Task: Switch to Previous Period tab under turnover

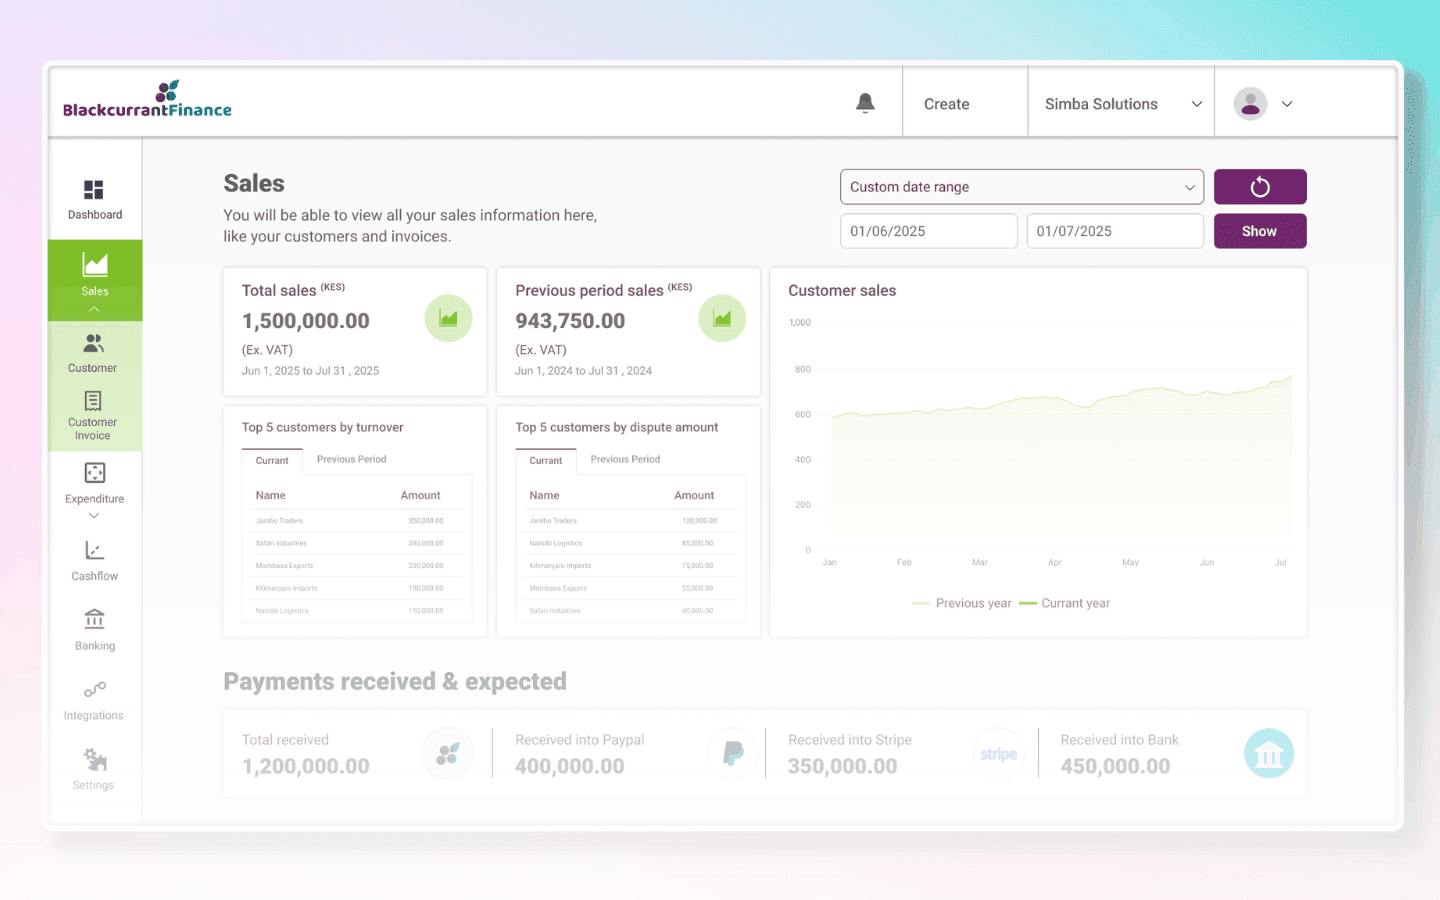Action: click(352, 460)
